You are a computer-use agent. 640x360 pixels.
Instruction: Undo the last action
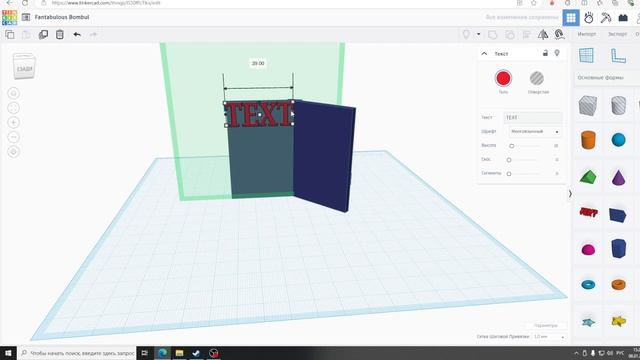[77, 35]
